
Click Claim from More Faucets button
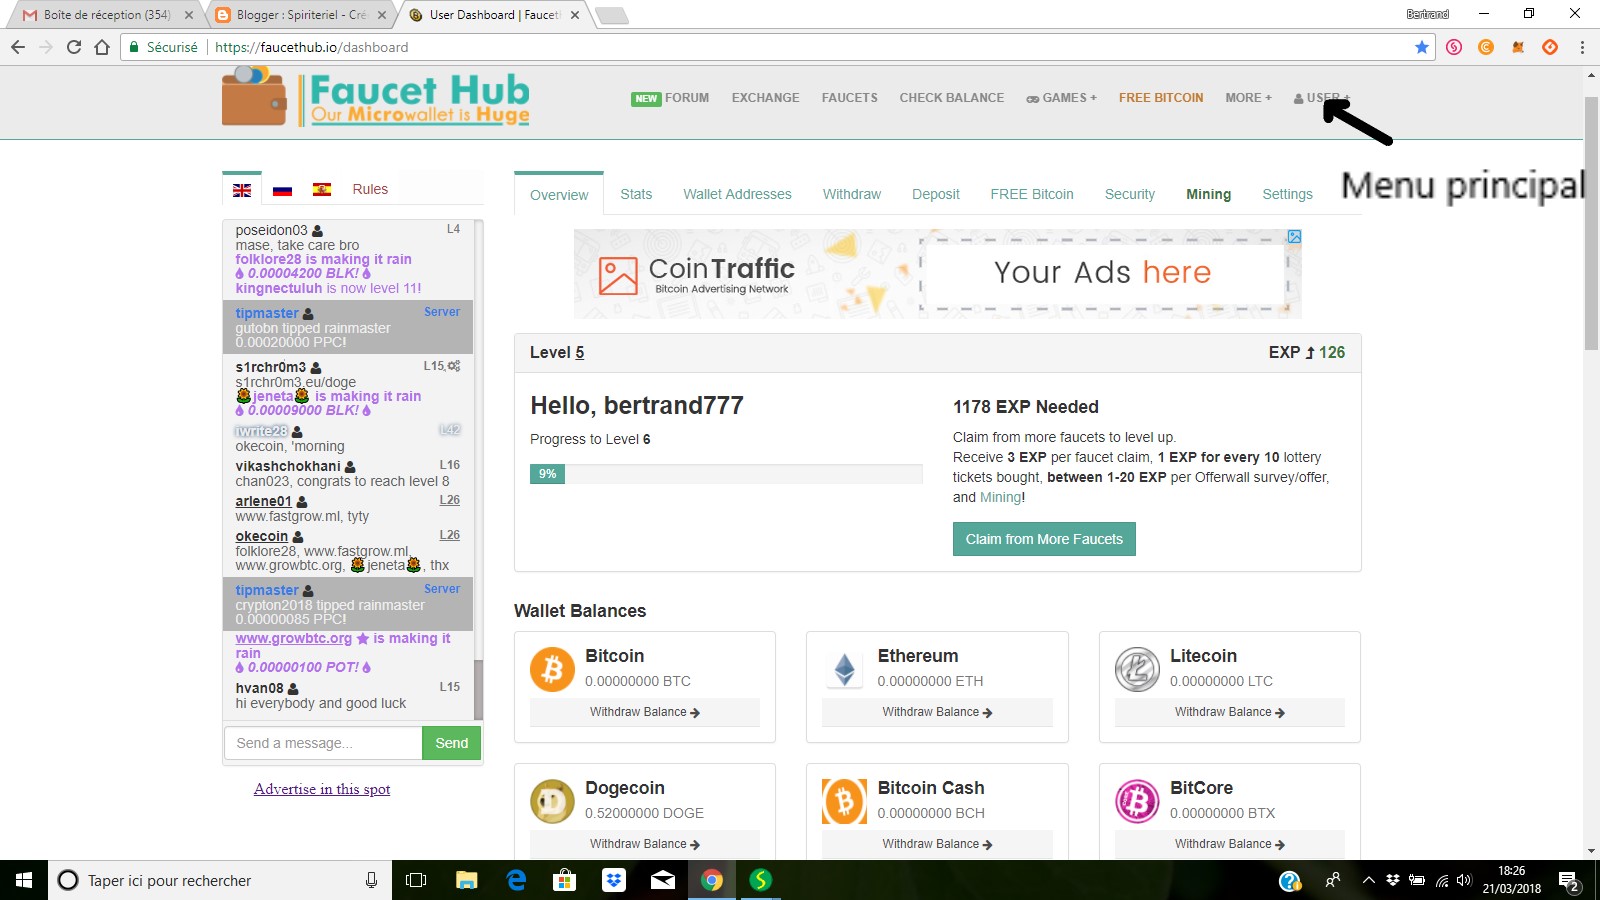[x=1044, y=539]
